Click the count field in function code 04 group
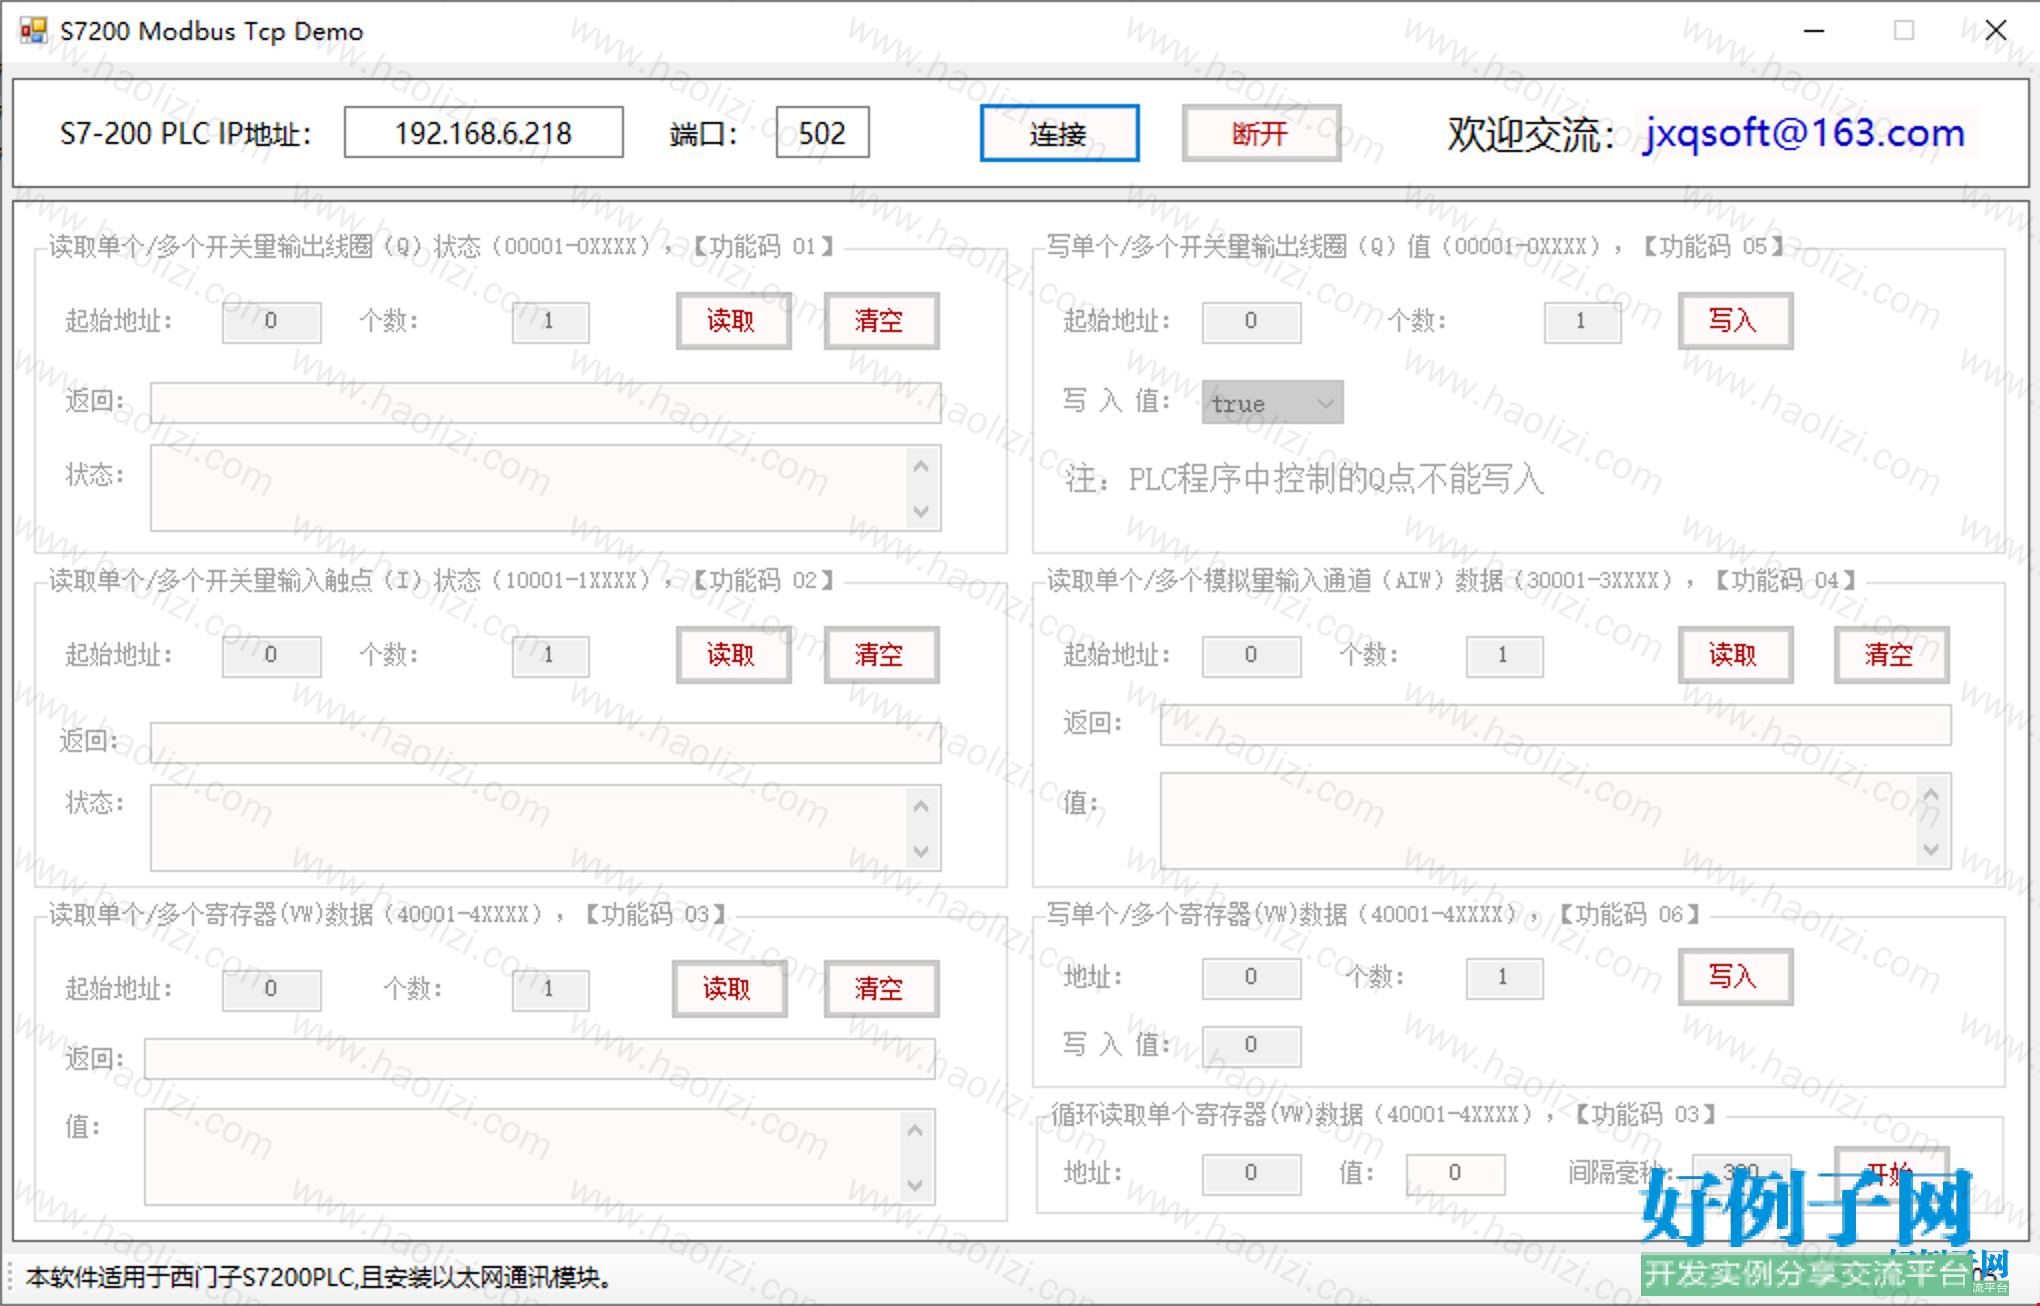This screenshot has width=2040, height=1306. (1504, 656)
